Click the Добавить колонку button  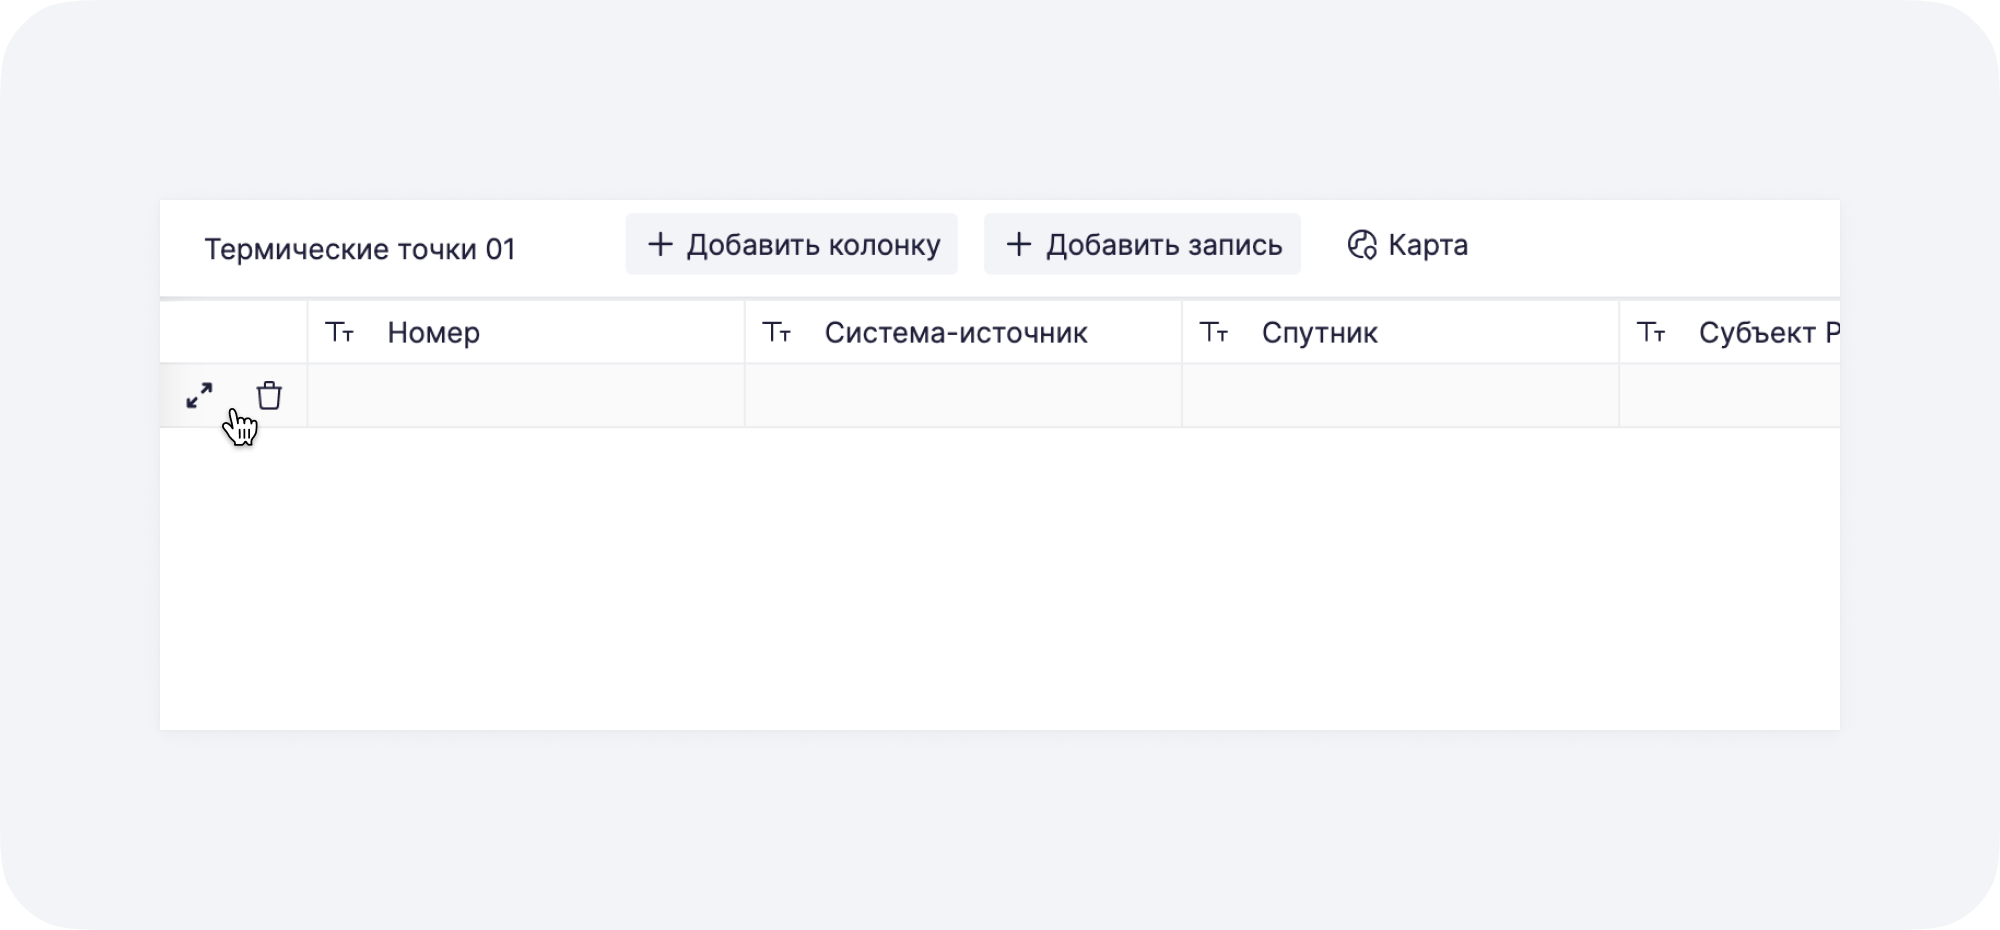[x=790, y=244]
